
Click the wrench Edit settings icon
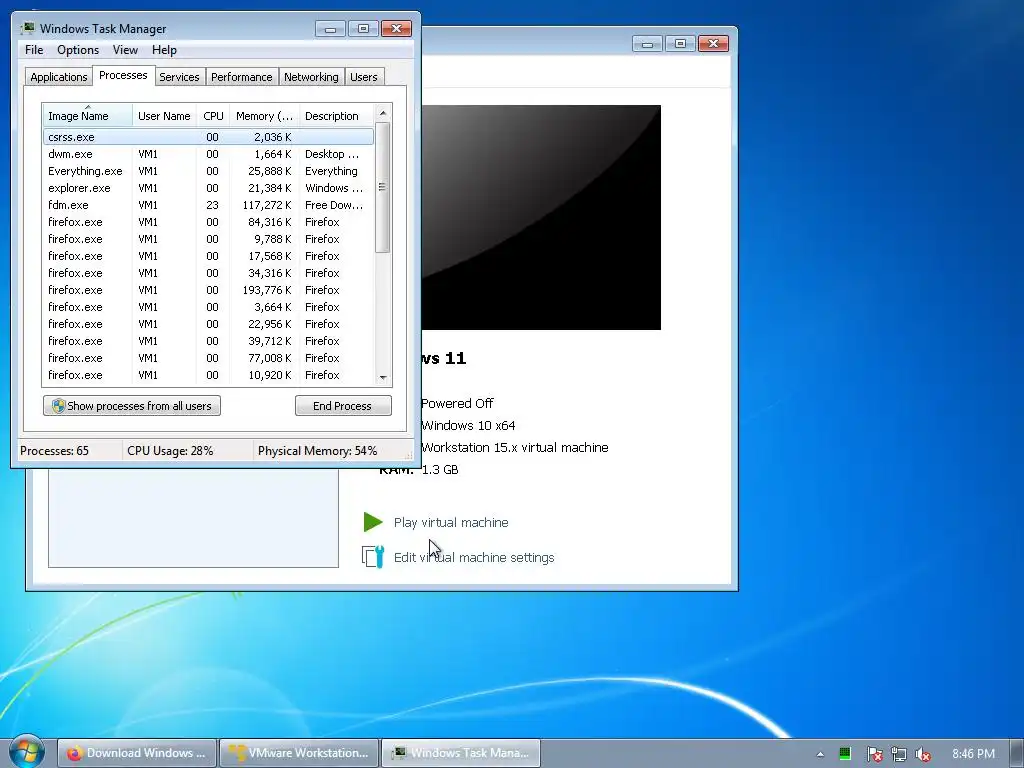click(x=373, y=556)
